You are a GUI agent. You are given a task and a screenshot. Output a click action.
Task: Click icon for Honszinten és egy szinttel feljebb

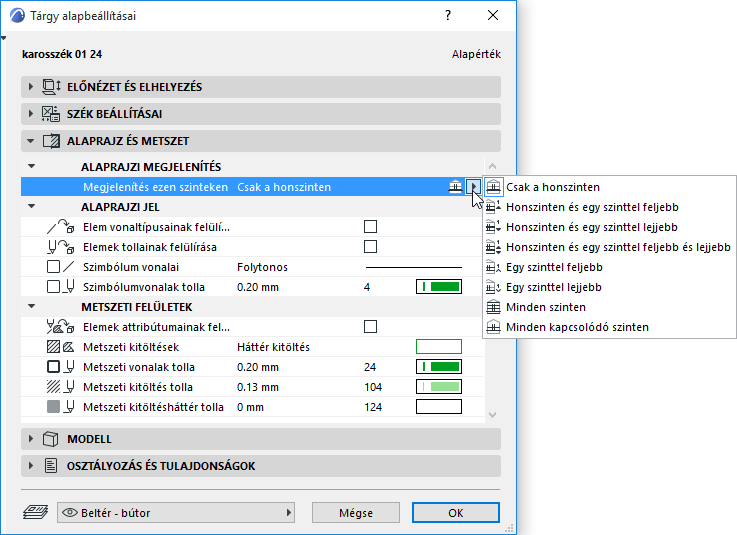[494, 207]
